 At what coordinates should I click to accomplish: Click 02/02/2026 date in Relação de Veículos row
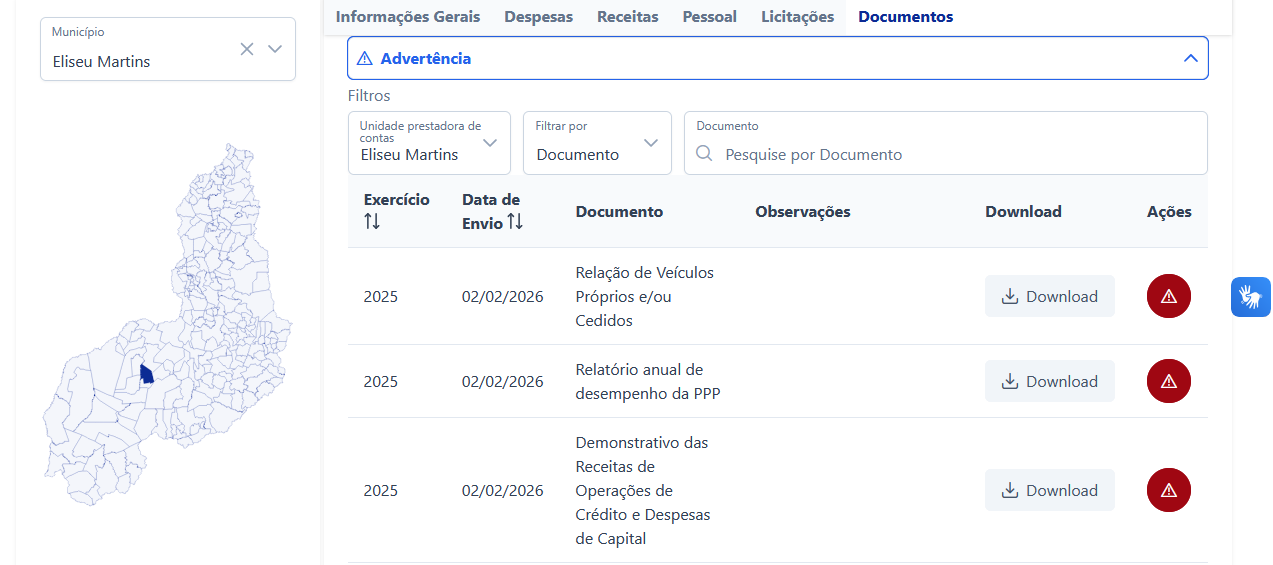point(503,297)
